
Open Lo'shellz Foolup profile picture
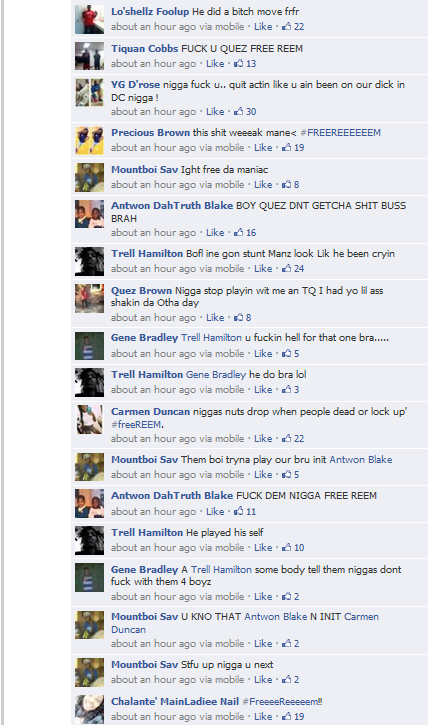click(89, 19)
